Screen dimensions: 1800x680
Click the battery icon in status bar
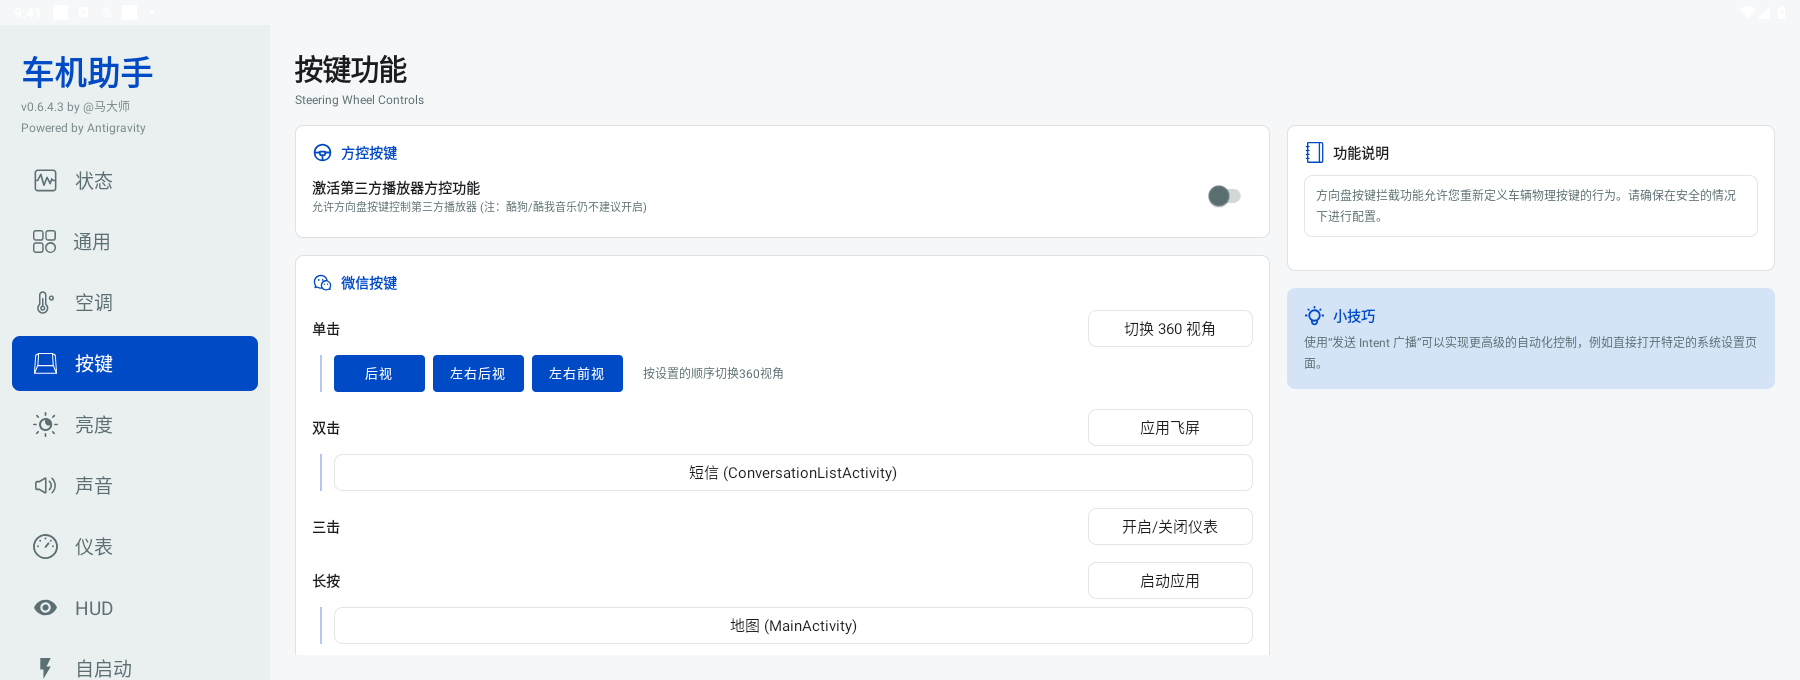tap(1781, 12)
